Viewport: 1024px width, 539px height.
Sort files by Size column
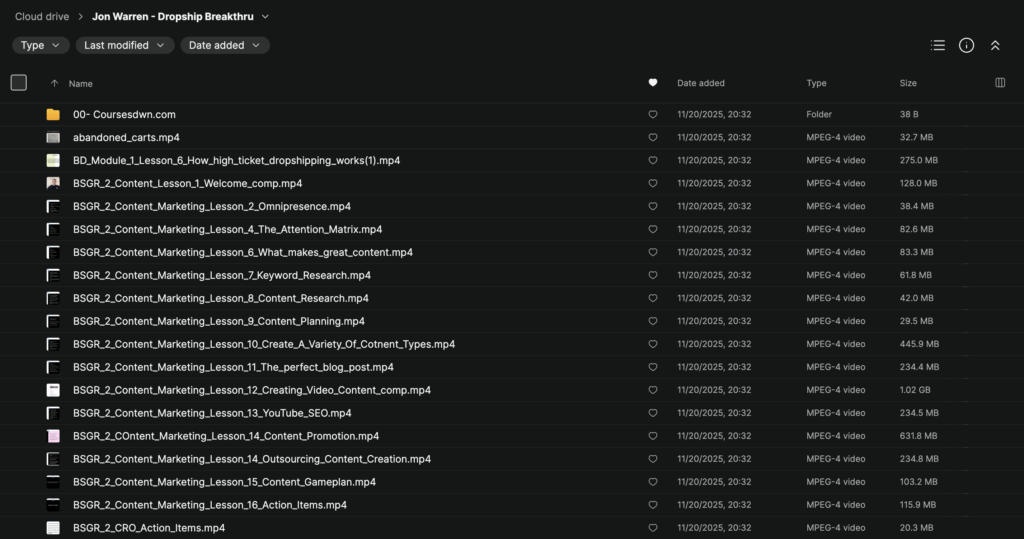click(908, 83)
